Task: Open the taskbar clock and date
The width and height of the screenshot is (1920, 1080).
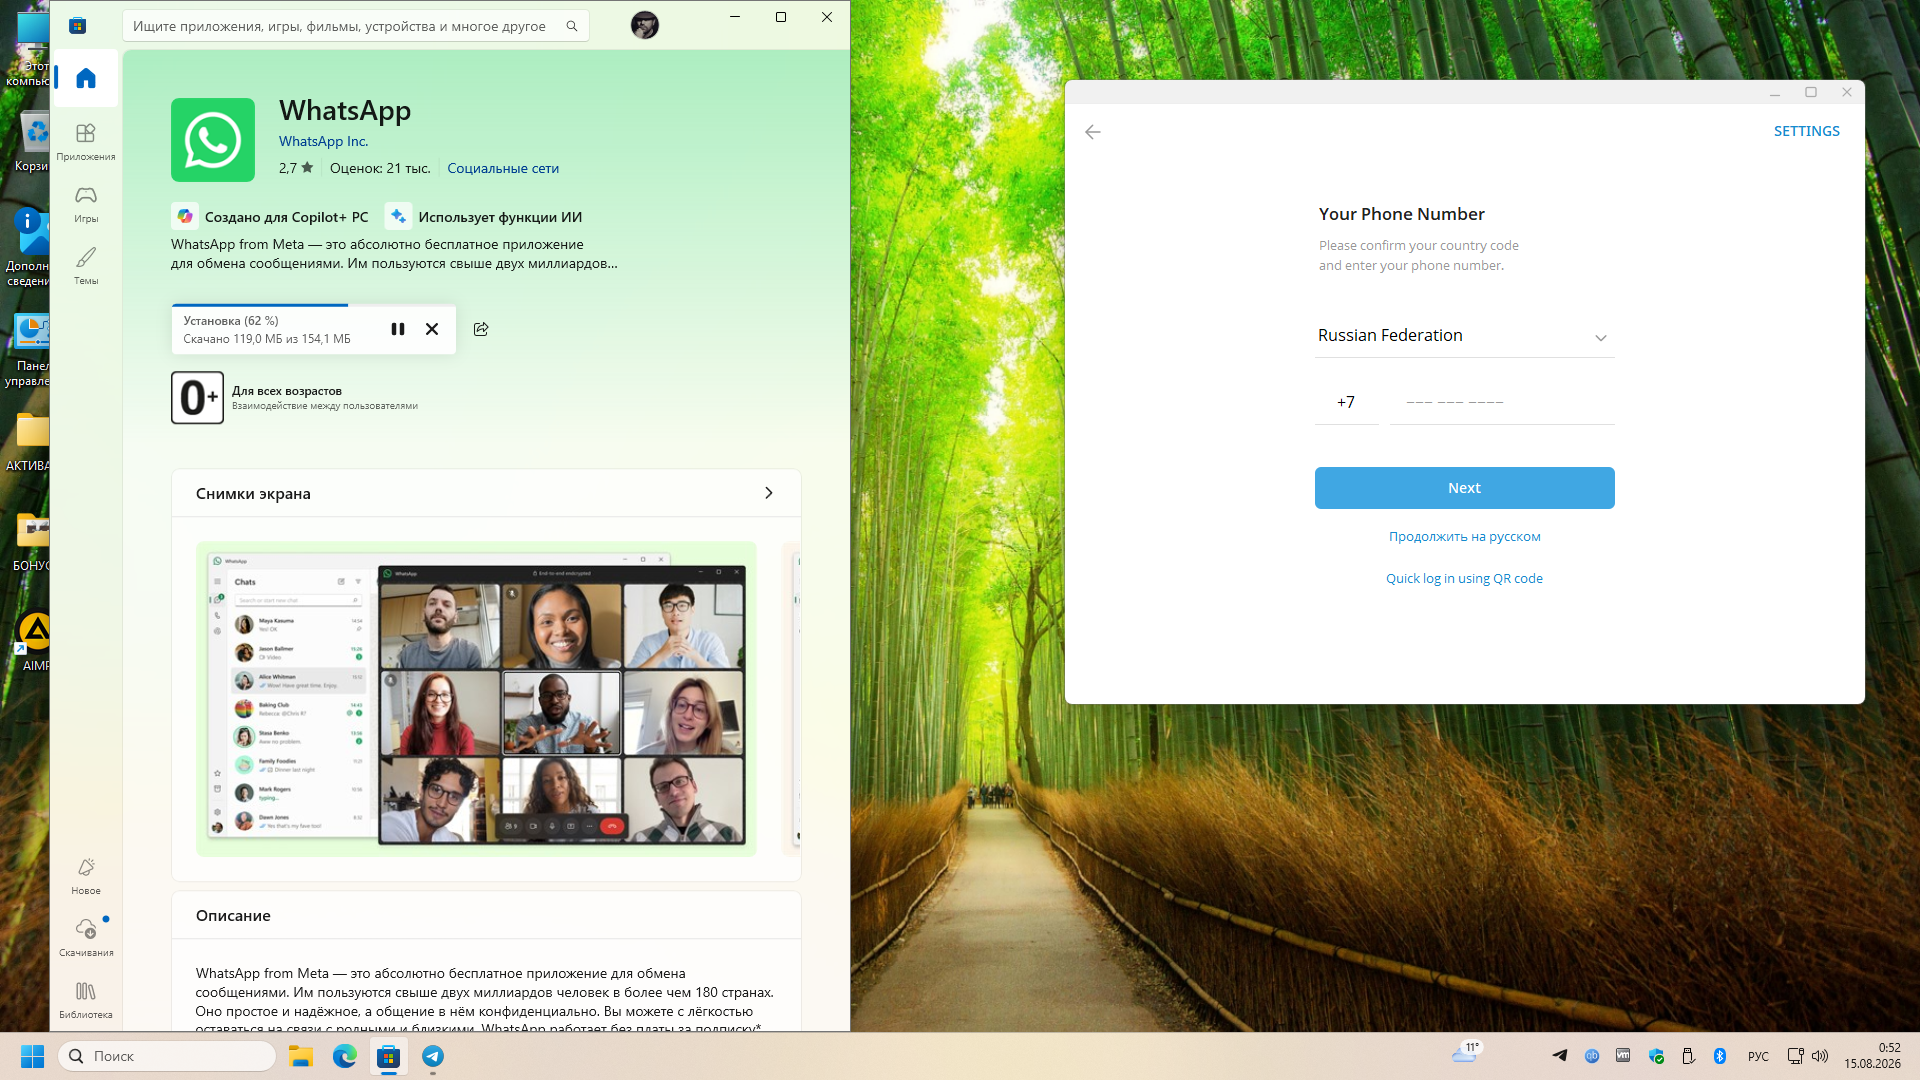Action: (x=1872, y=1056)
